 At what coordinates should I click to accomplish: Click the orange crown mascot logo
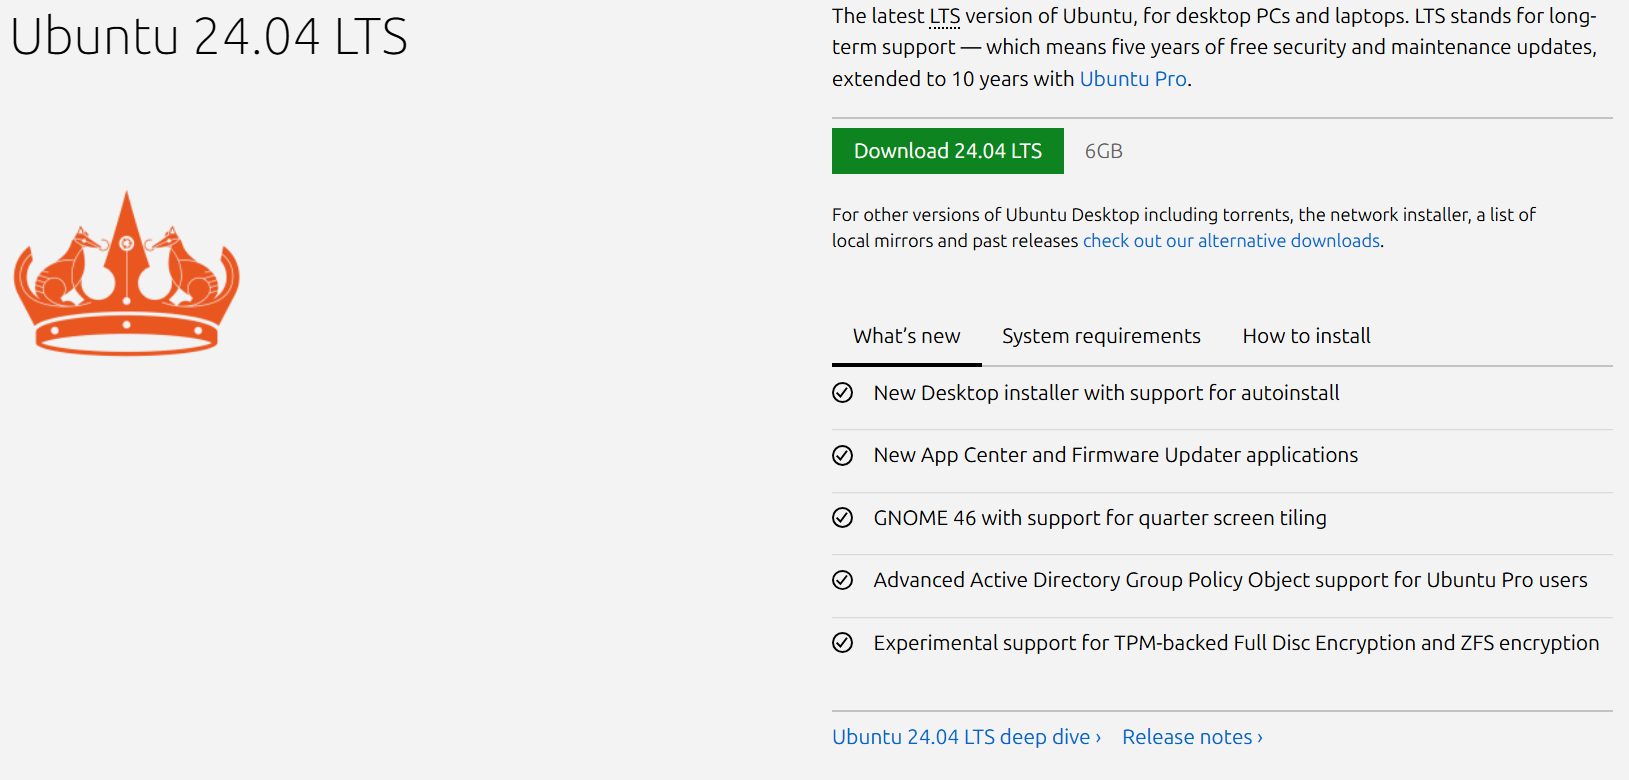click(x=126, y=273)
